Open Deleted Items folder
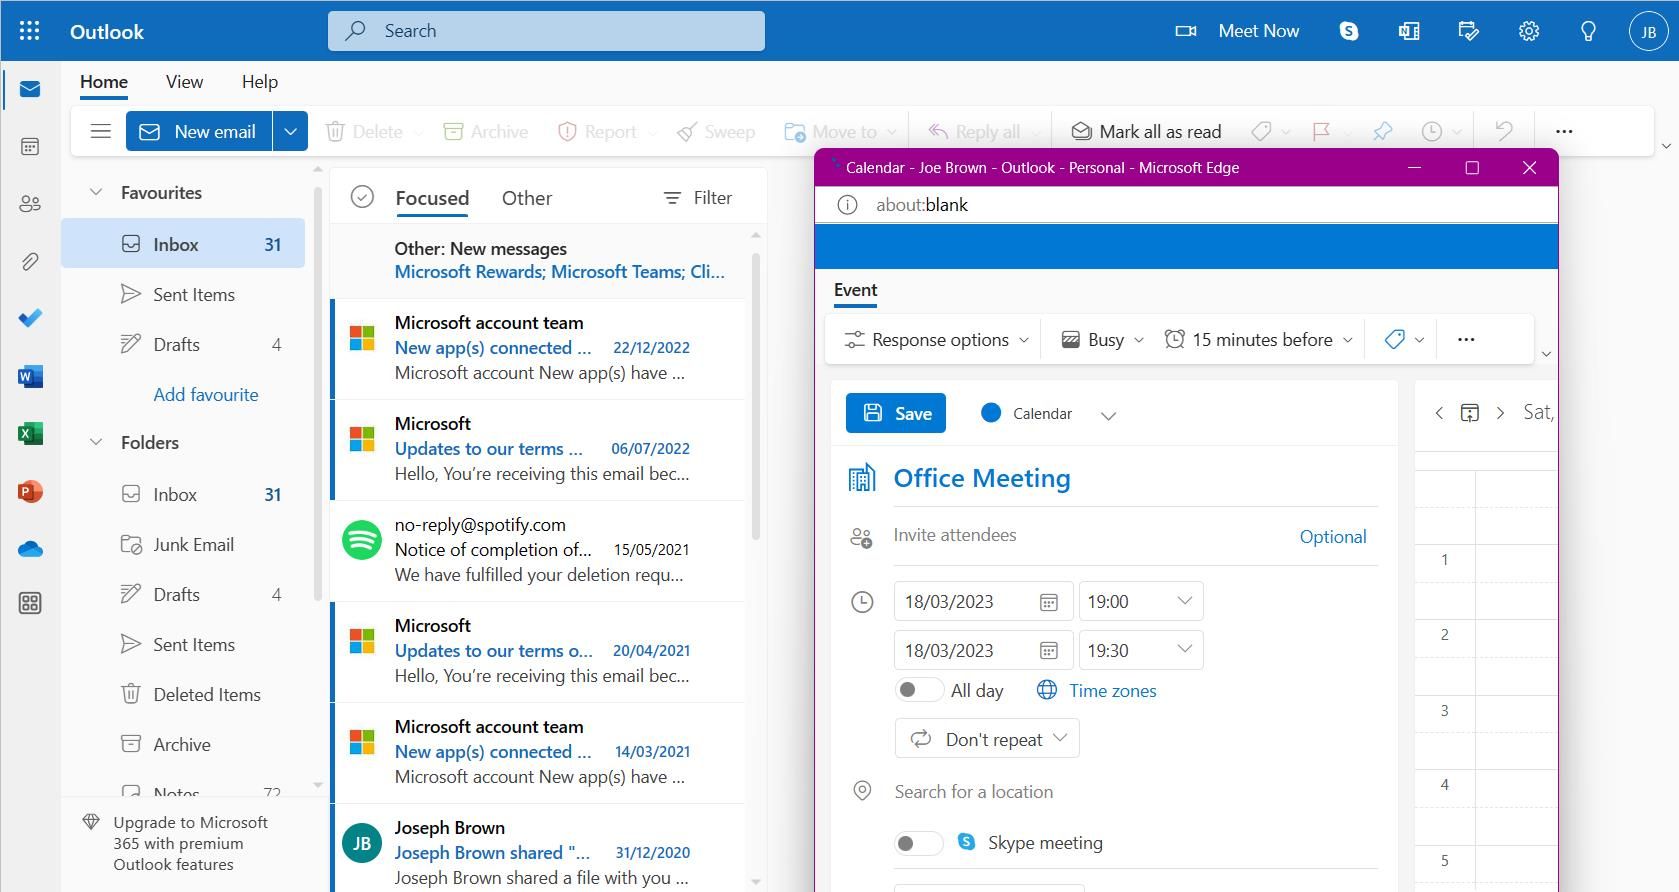 pyautogui.click(x=183, y=694)
